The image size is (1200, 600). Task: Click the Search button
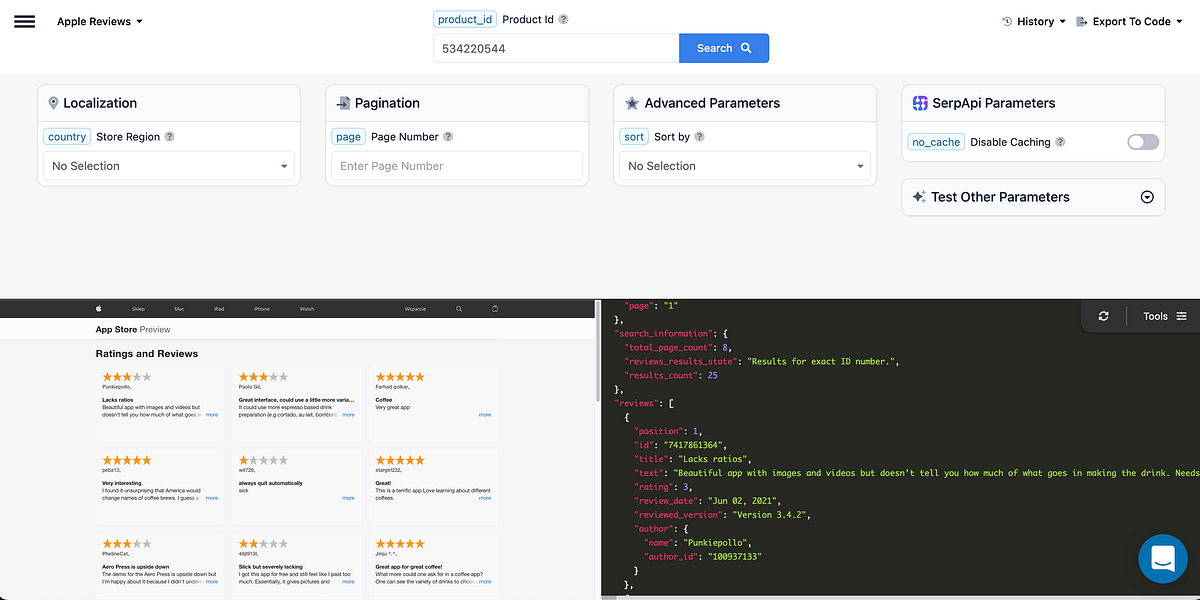point(723,47)
